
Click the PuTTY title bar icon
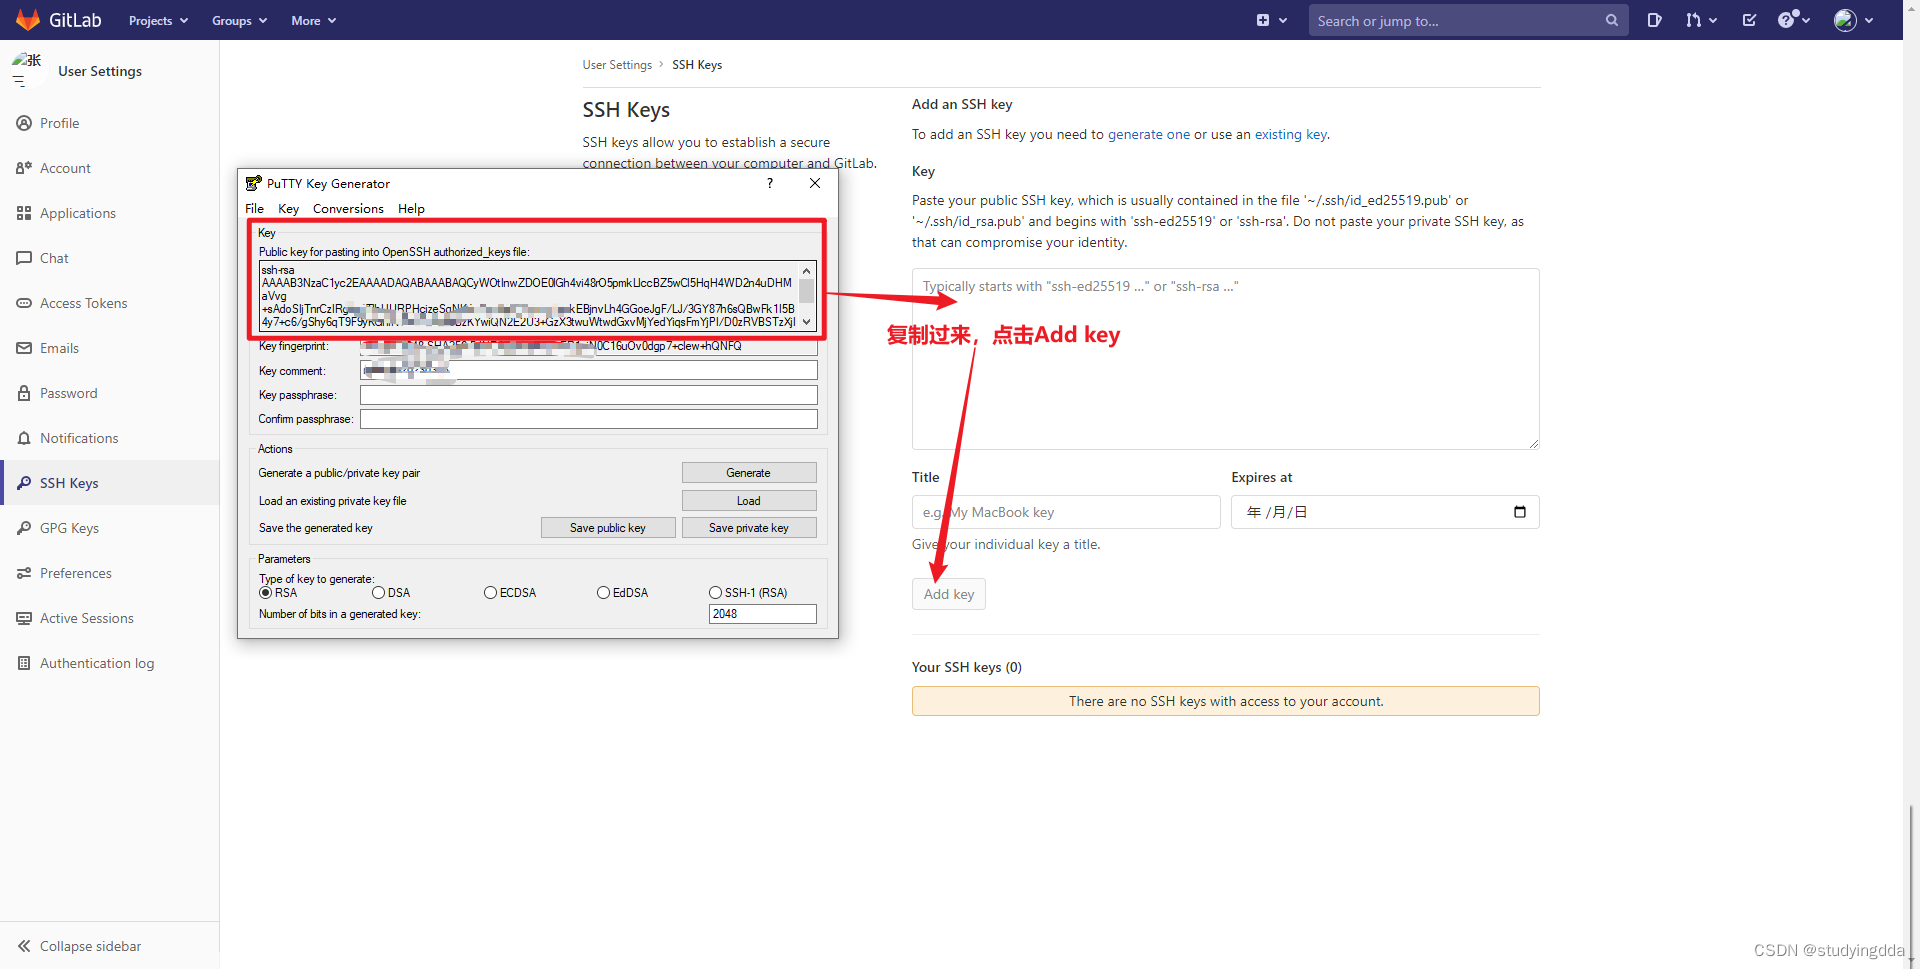[254, 183]
